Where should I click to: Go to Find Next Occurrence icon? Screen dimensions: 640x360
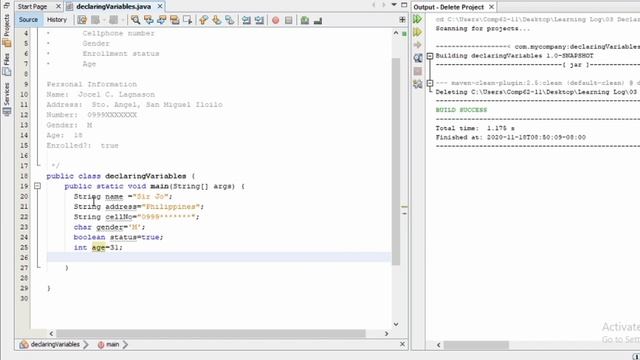(162, 20)
